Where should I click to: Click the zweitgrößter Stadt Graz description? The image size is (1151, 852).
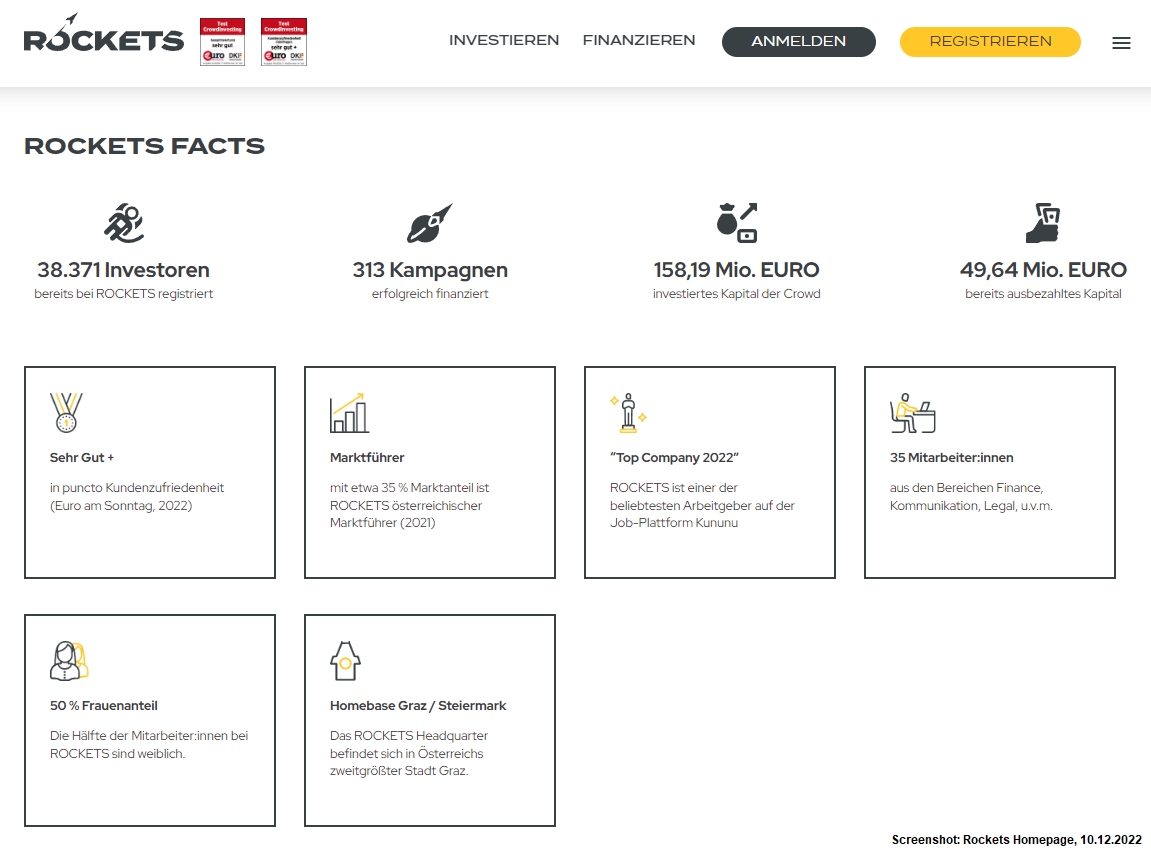(409, 753)
